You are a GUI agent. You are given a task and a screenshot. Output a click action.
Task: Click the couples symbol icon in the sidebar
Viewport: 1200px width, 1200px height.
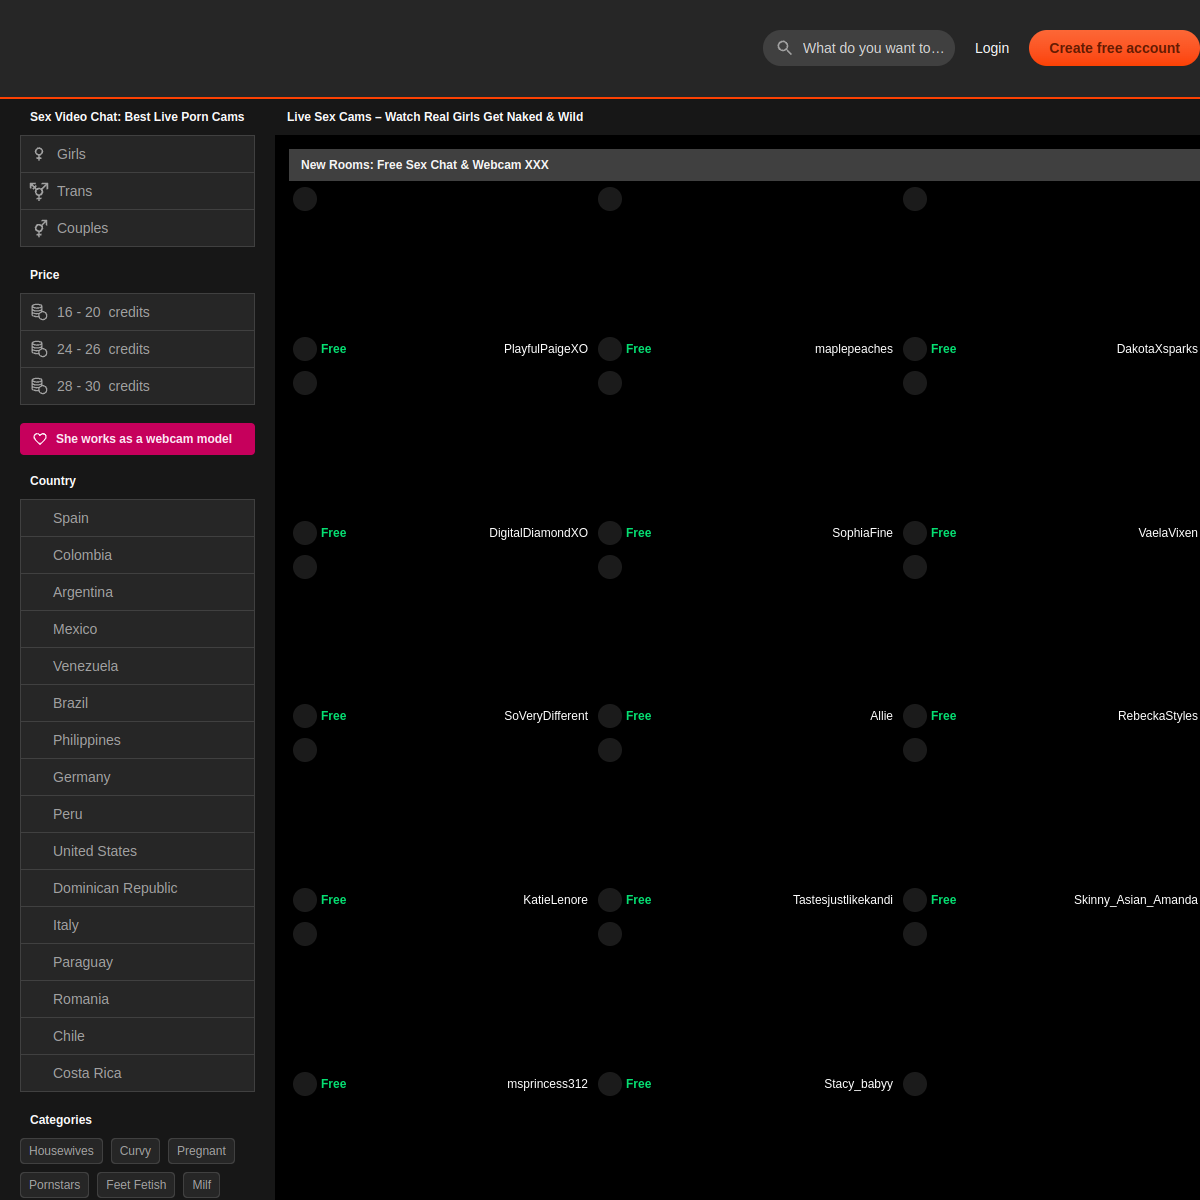click(x=39, y=228)
